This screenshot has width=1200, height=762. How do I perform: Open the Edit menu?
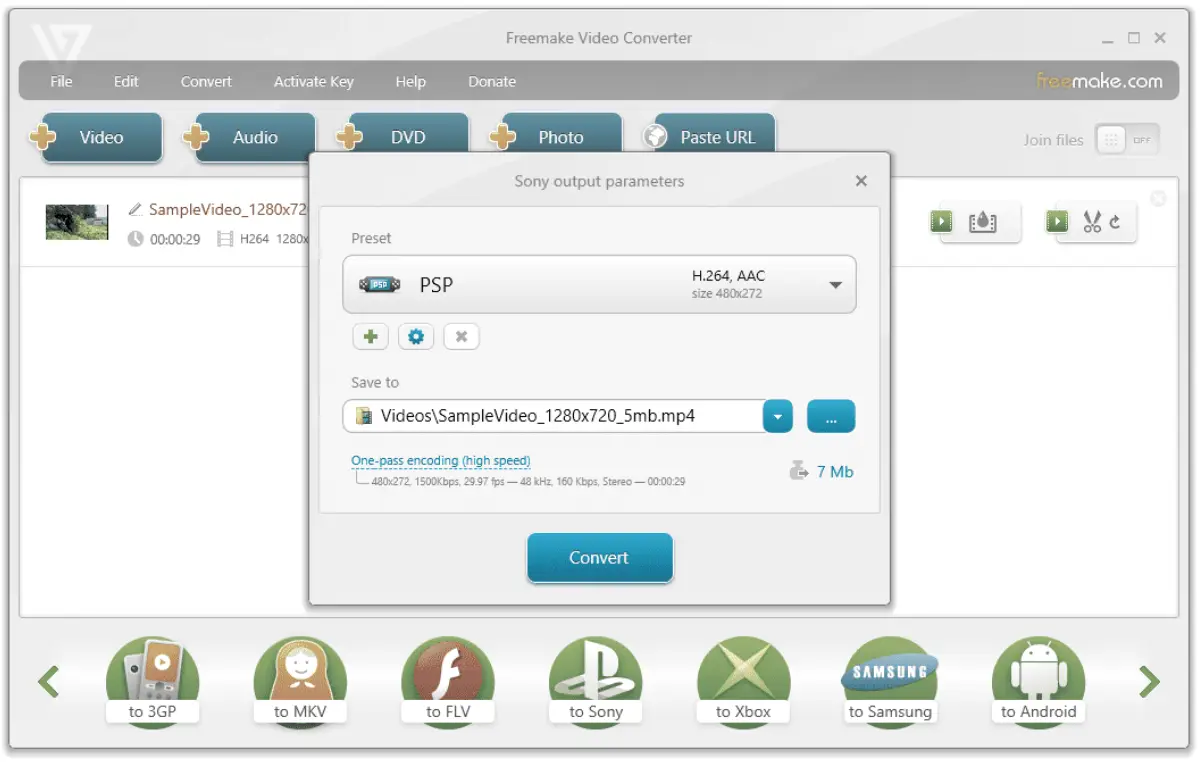(126, 82)
